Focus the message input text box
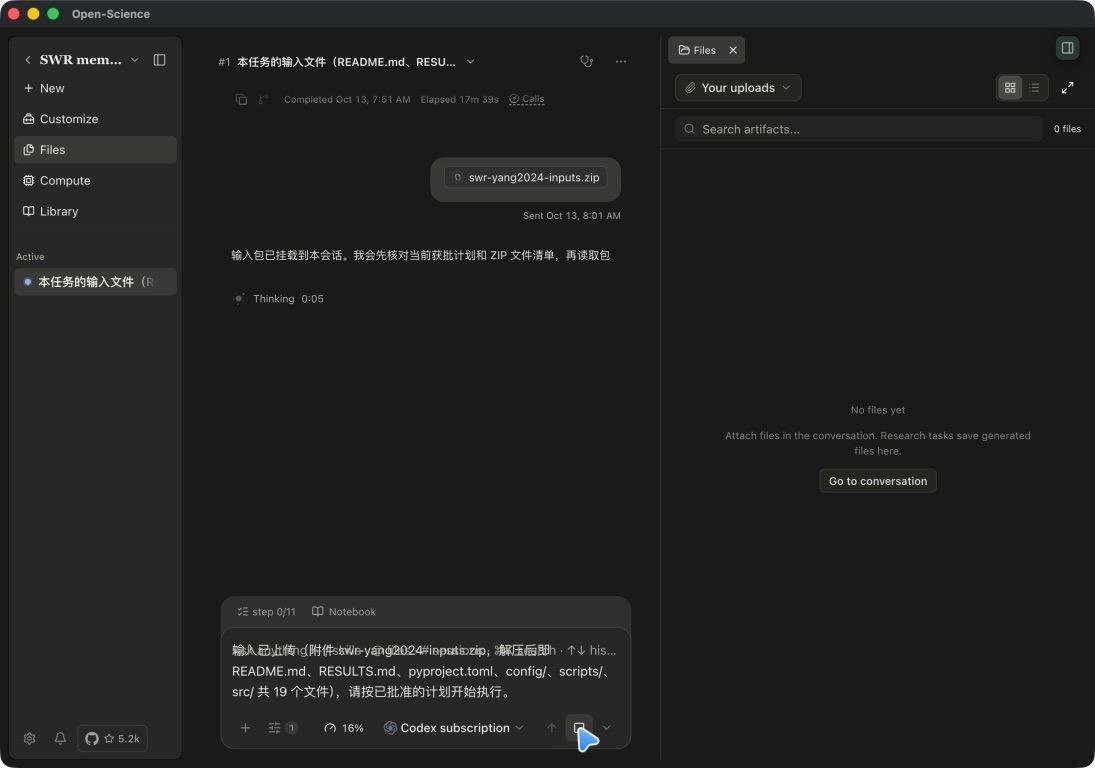The height and width of the screenshot is (768, 1095). coord(425,671)
